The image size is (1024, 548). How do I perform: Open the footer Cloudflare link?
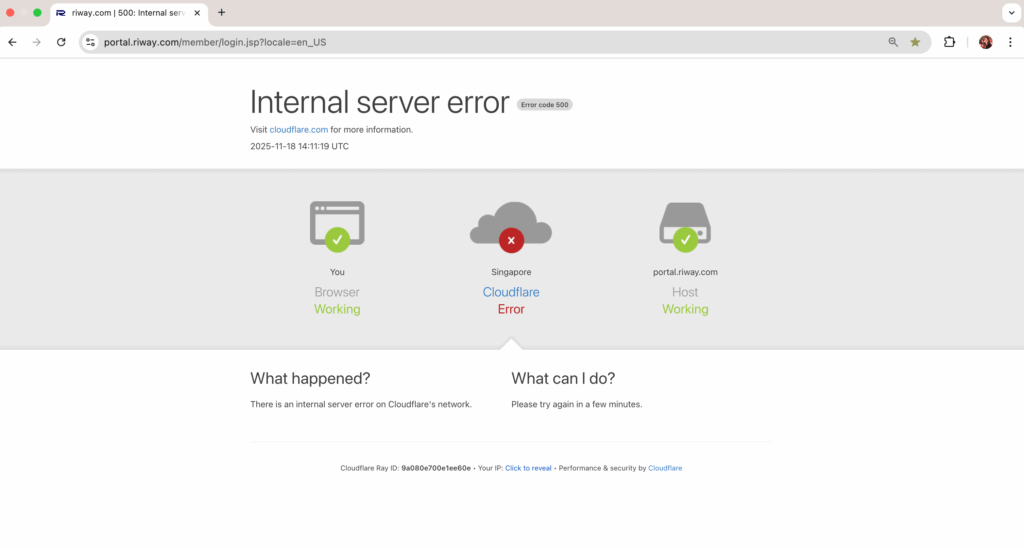pos(665,468)
